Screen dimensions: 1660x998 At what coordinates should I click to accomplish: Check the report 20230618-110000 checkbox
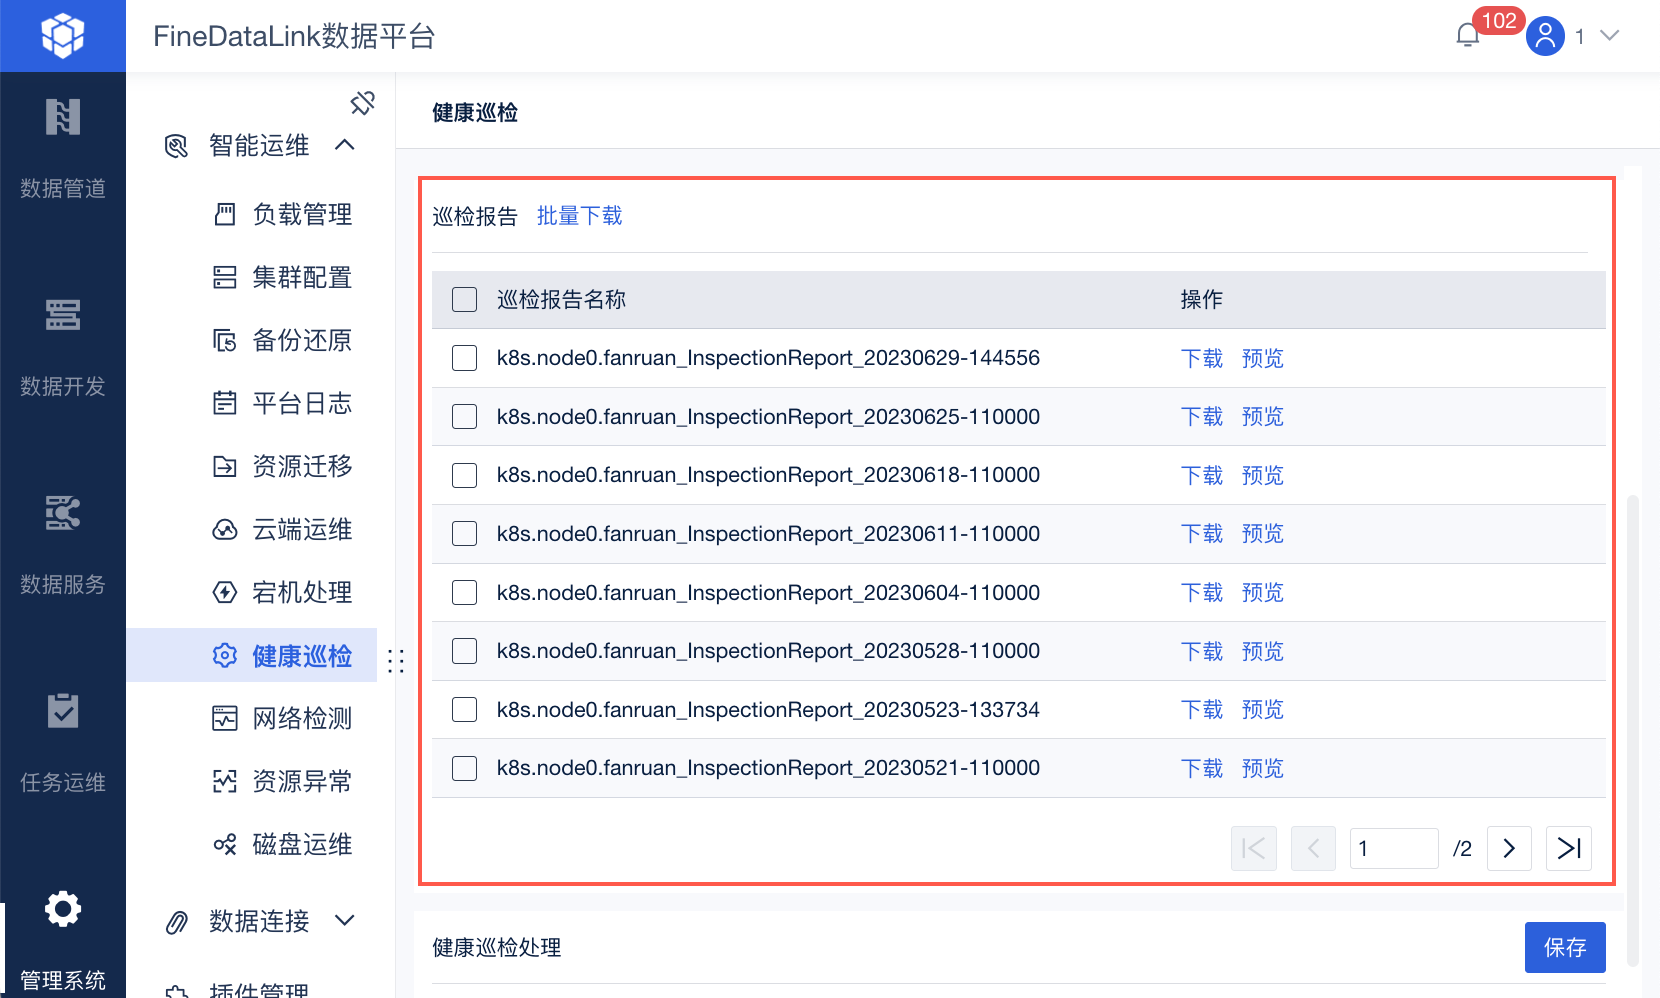click(x=465, y=475)
